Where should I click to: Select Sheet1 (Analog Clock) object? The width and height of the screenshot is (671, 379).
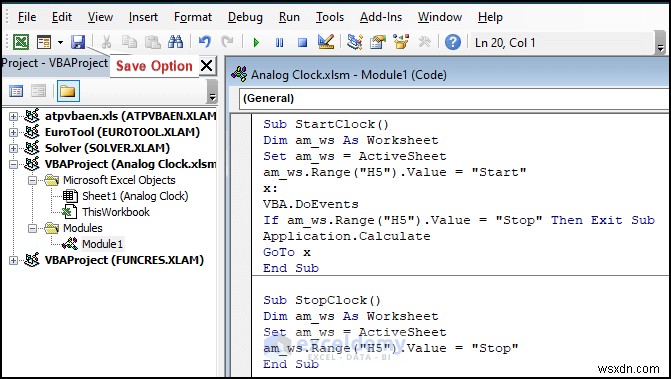point(135,196)
